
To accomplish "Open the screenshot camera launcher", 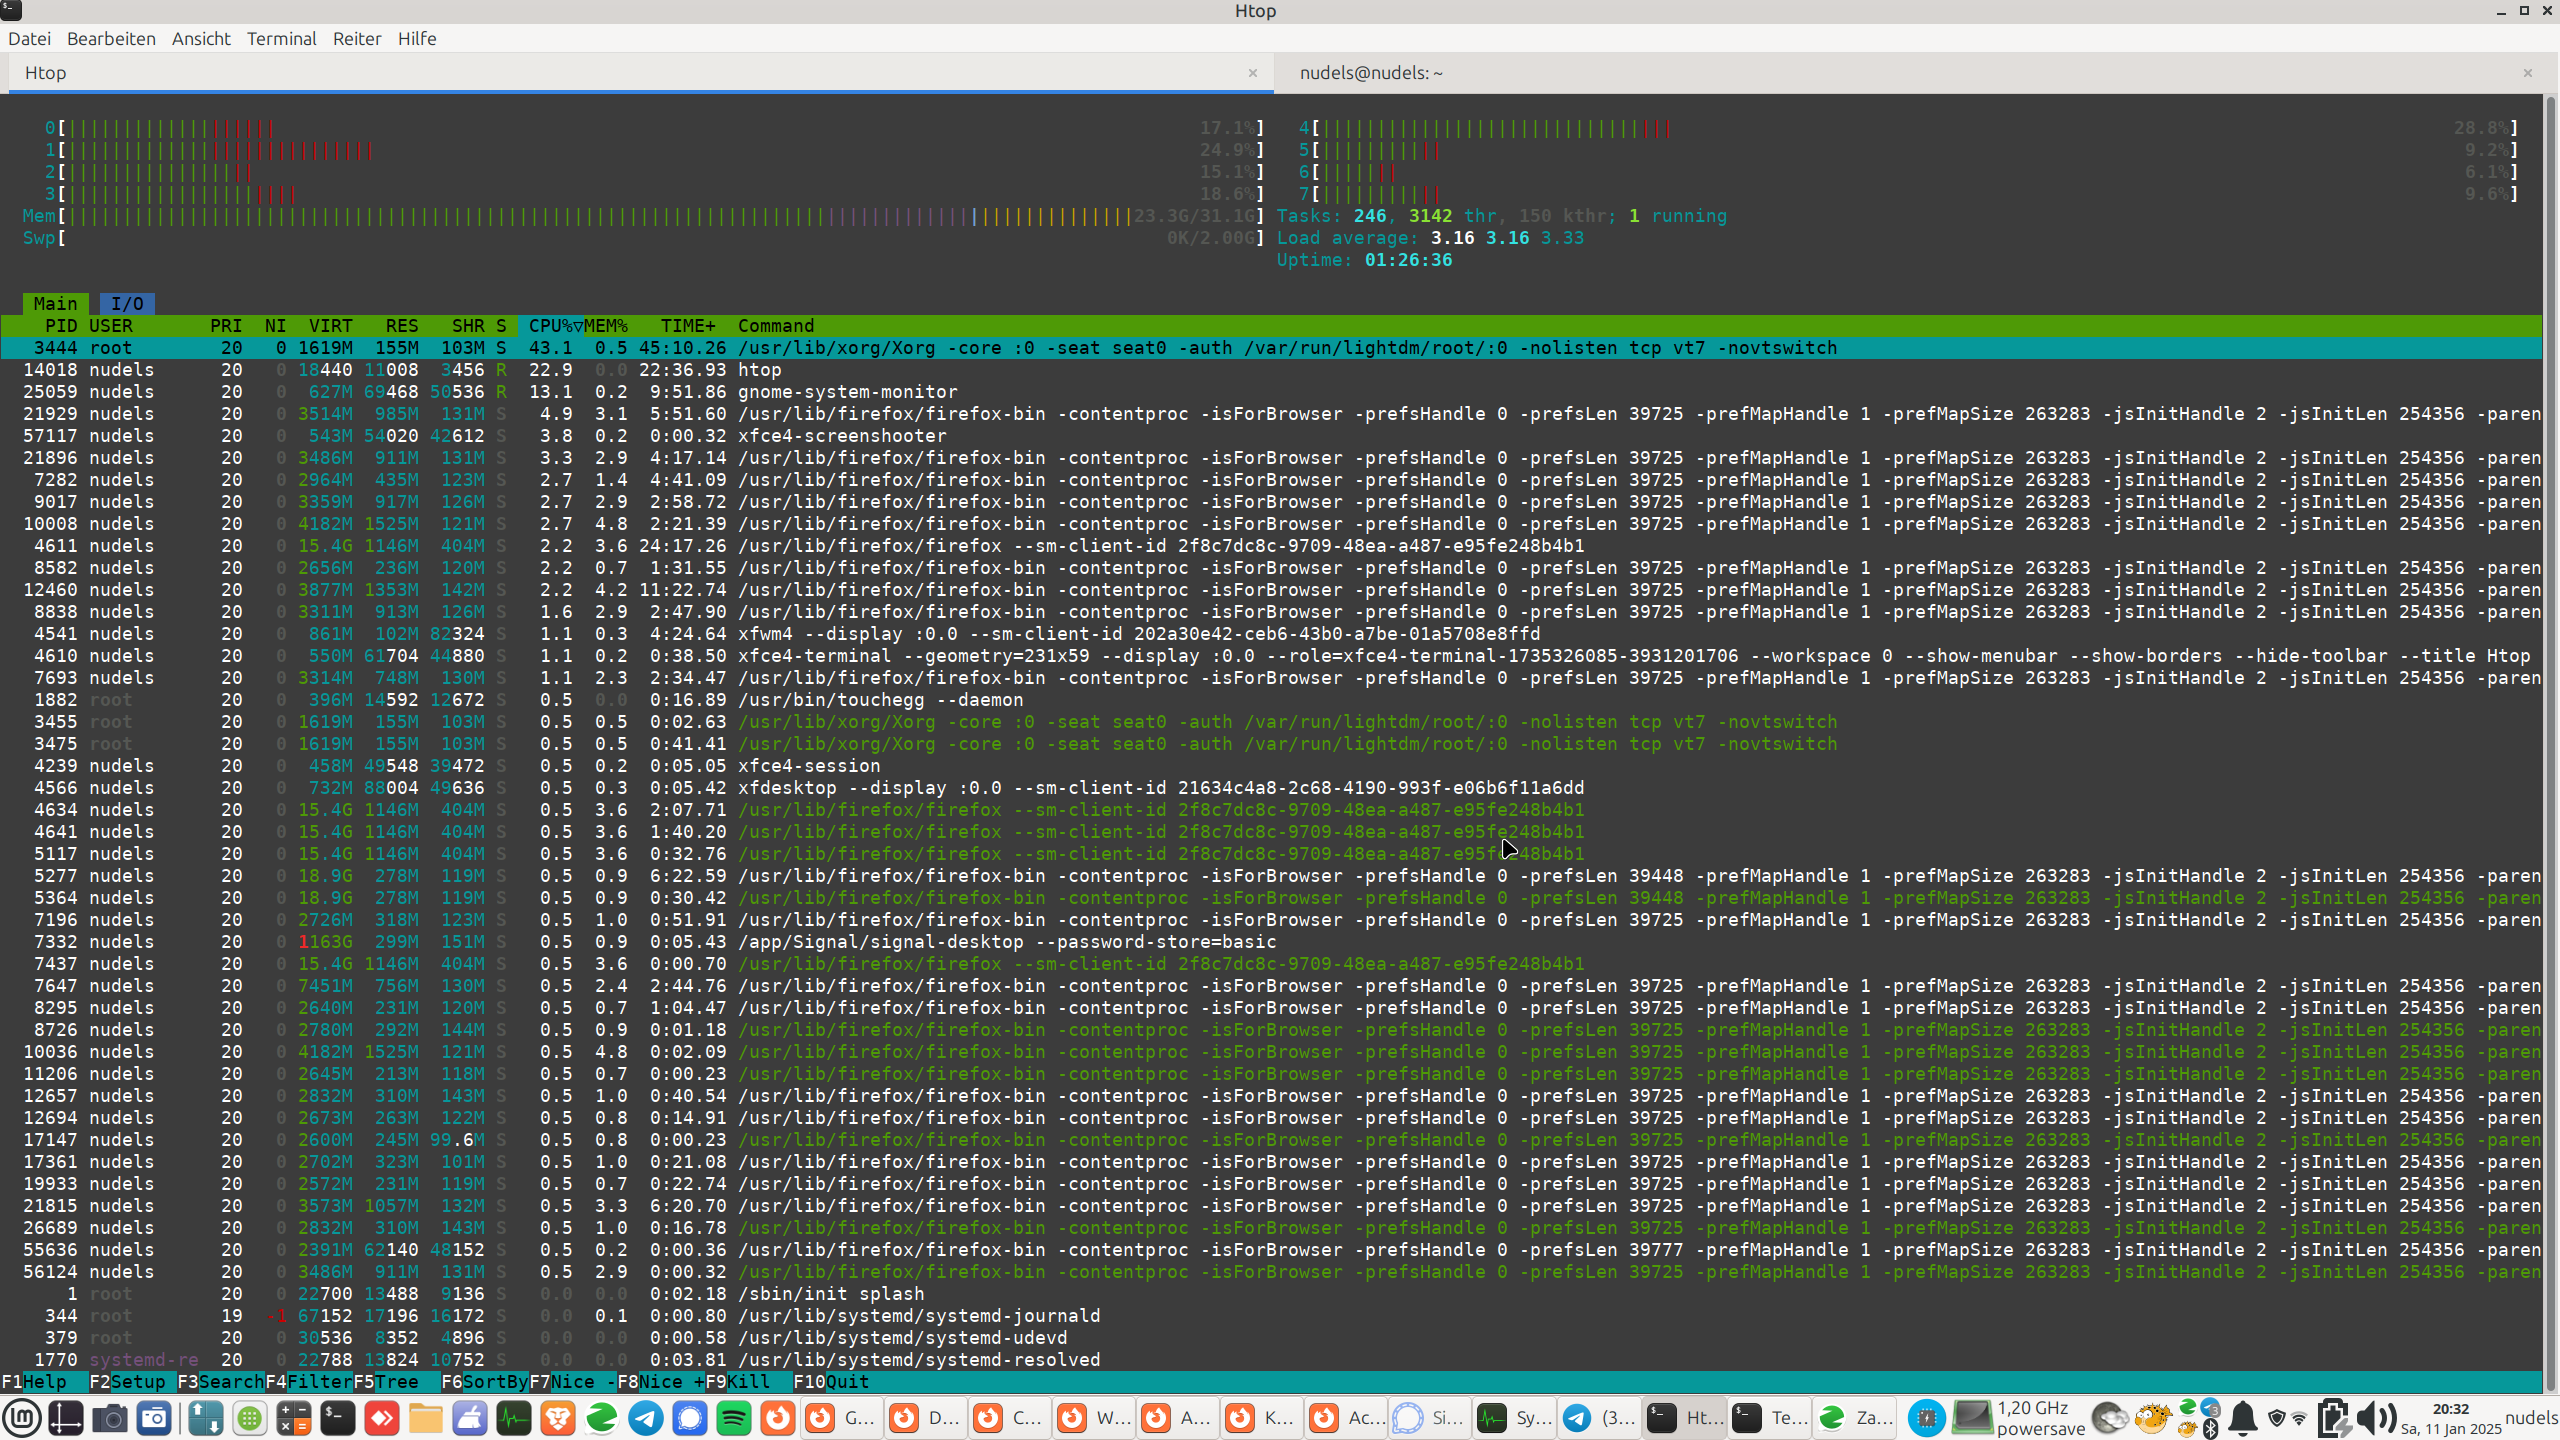I will [x=110, y=1418].
